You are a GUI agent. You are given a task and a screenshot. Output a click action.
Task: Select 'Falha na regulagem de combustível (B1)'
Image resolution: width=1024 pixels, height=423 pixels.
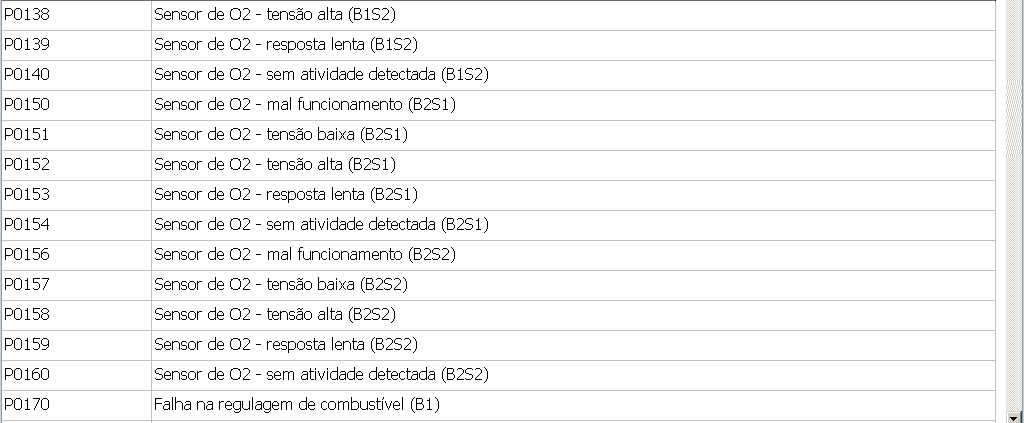coord(297,404)
